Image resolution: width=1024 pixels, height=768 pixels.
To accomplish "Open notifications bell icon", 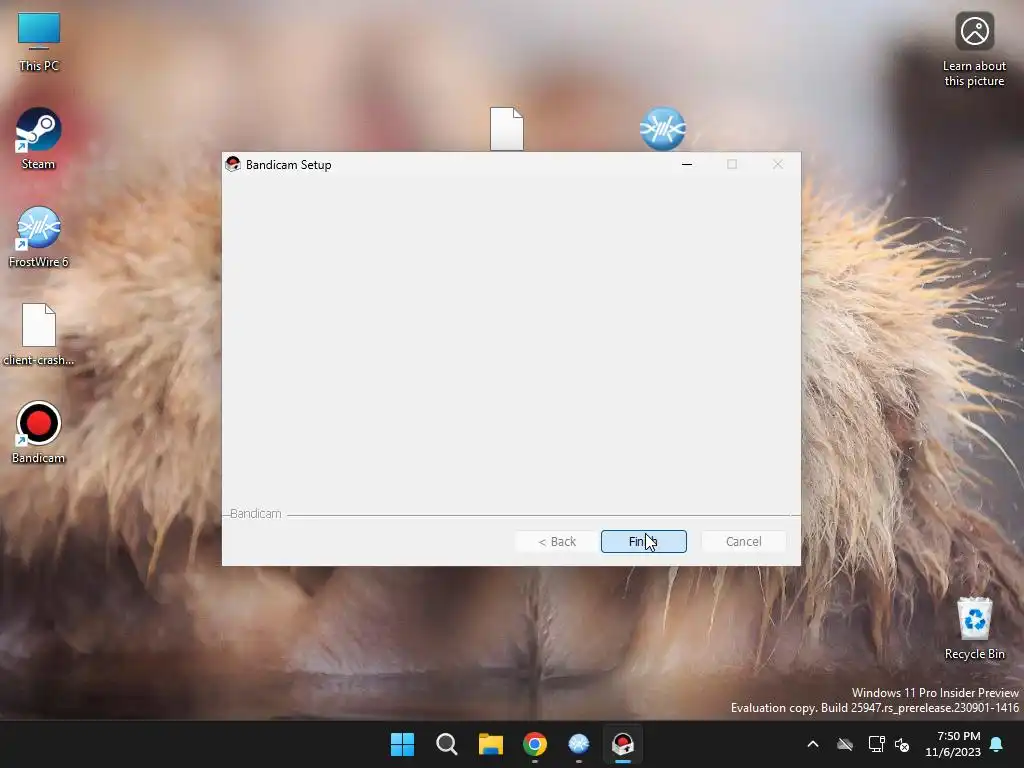I will click(997, 744).
